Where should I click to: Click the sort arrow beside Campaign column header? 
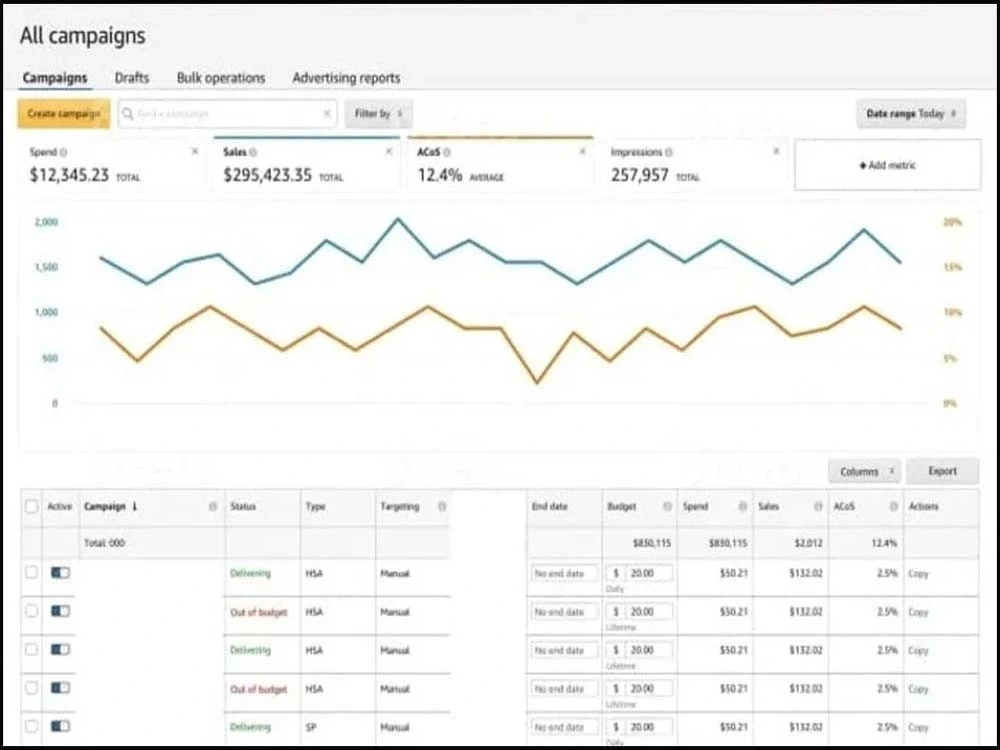click(x=135, y=506)
